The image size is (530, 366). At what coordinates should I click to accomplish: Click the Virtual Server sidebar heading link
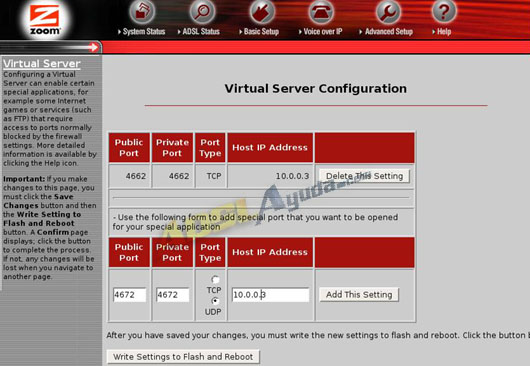point(42,64)
